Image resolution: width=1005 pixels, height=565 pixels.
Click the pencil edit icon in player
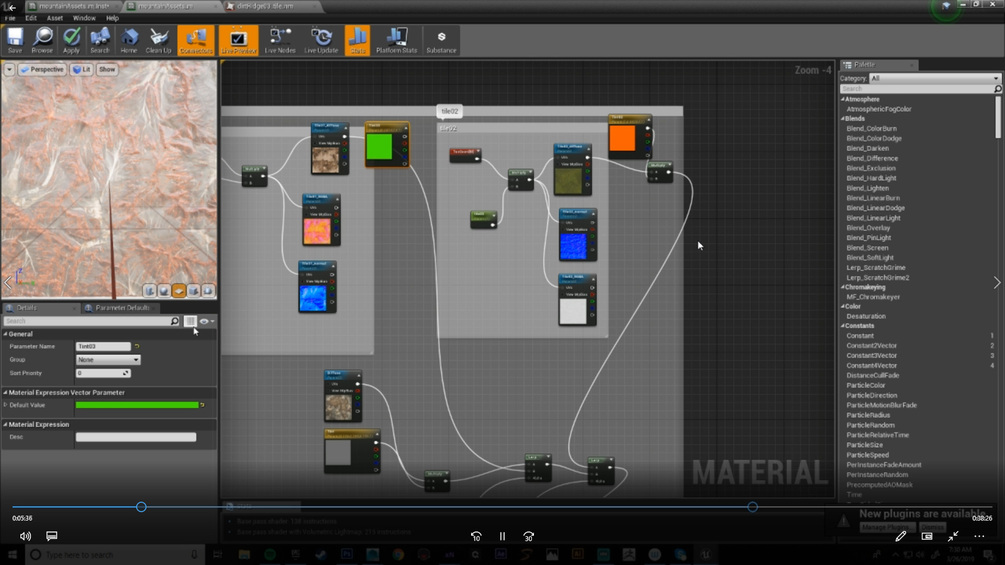(901, 536)
